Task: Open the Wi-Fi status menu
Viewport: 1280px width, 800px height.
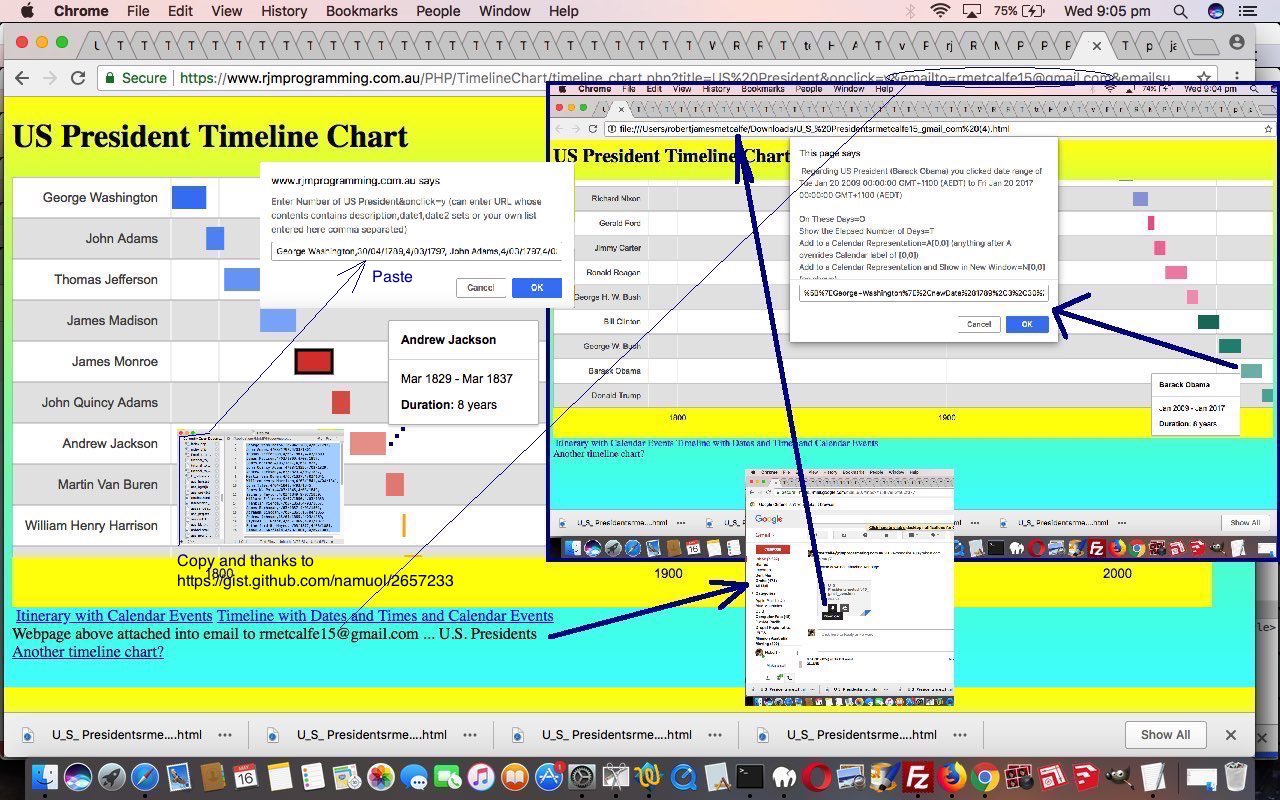Action: tap(939, 11)
